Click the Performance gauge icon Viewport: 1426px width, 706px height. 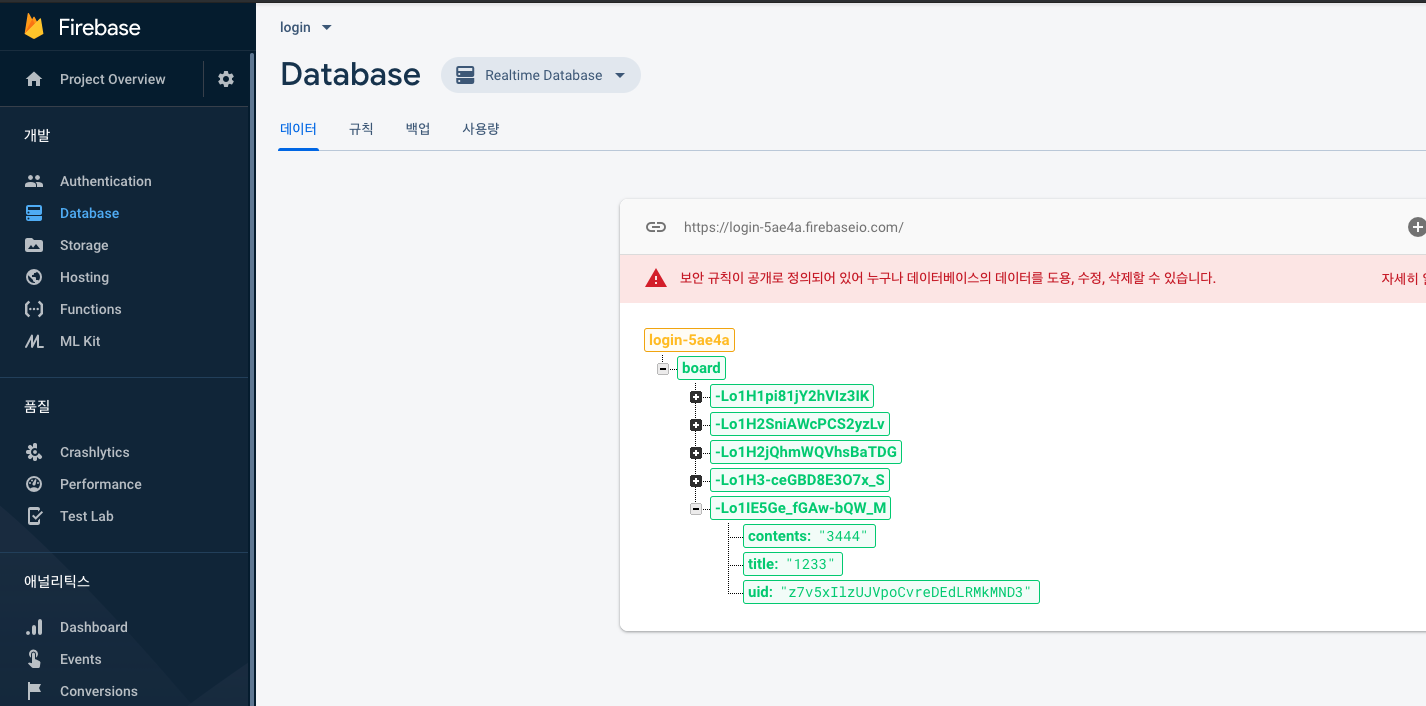pyautogui.click(x=34, y=484)
